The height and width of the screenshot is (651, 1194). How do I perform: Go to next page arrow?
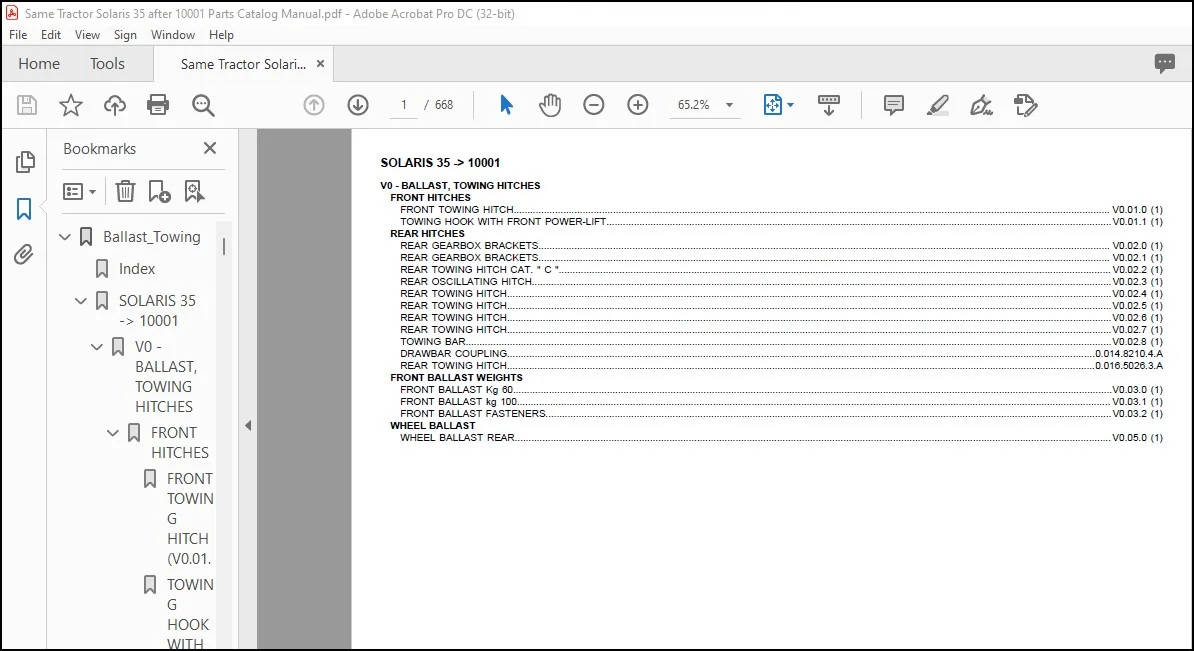tap(358, 105)
